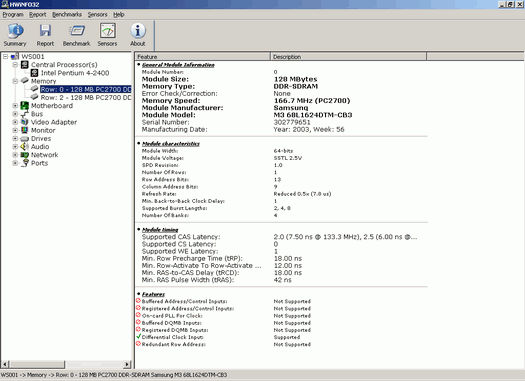
Task: Select Row: 2 - 128 MB memory module
Action: [86, 97]
